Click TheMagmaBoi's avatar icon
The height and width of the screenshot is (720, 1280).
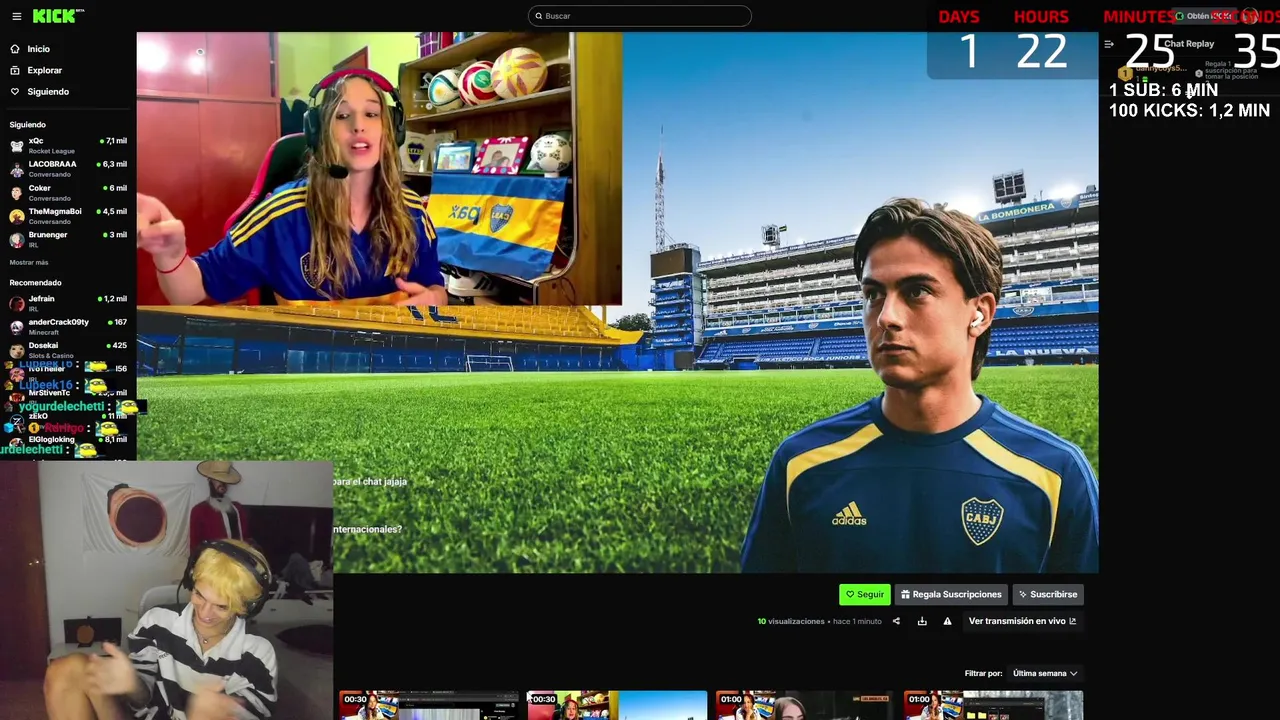17,216
